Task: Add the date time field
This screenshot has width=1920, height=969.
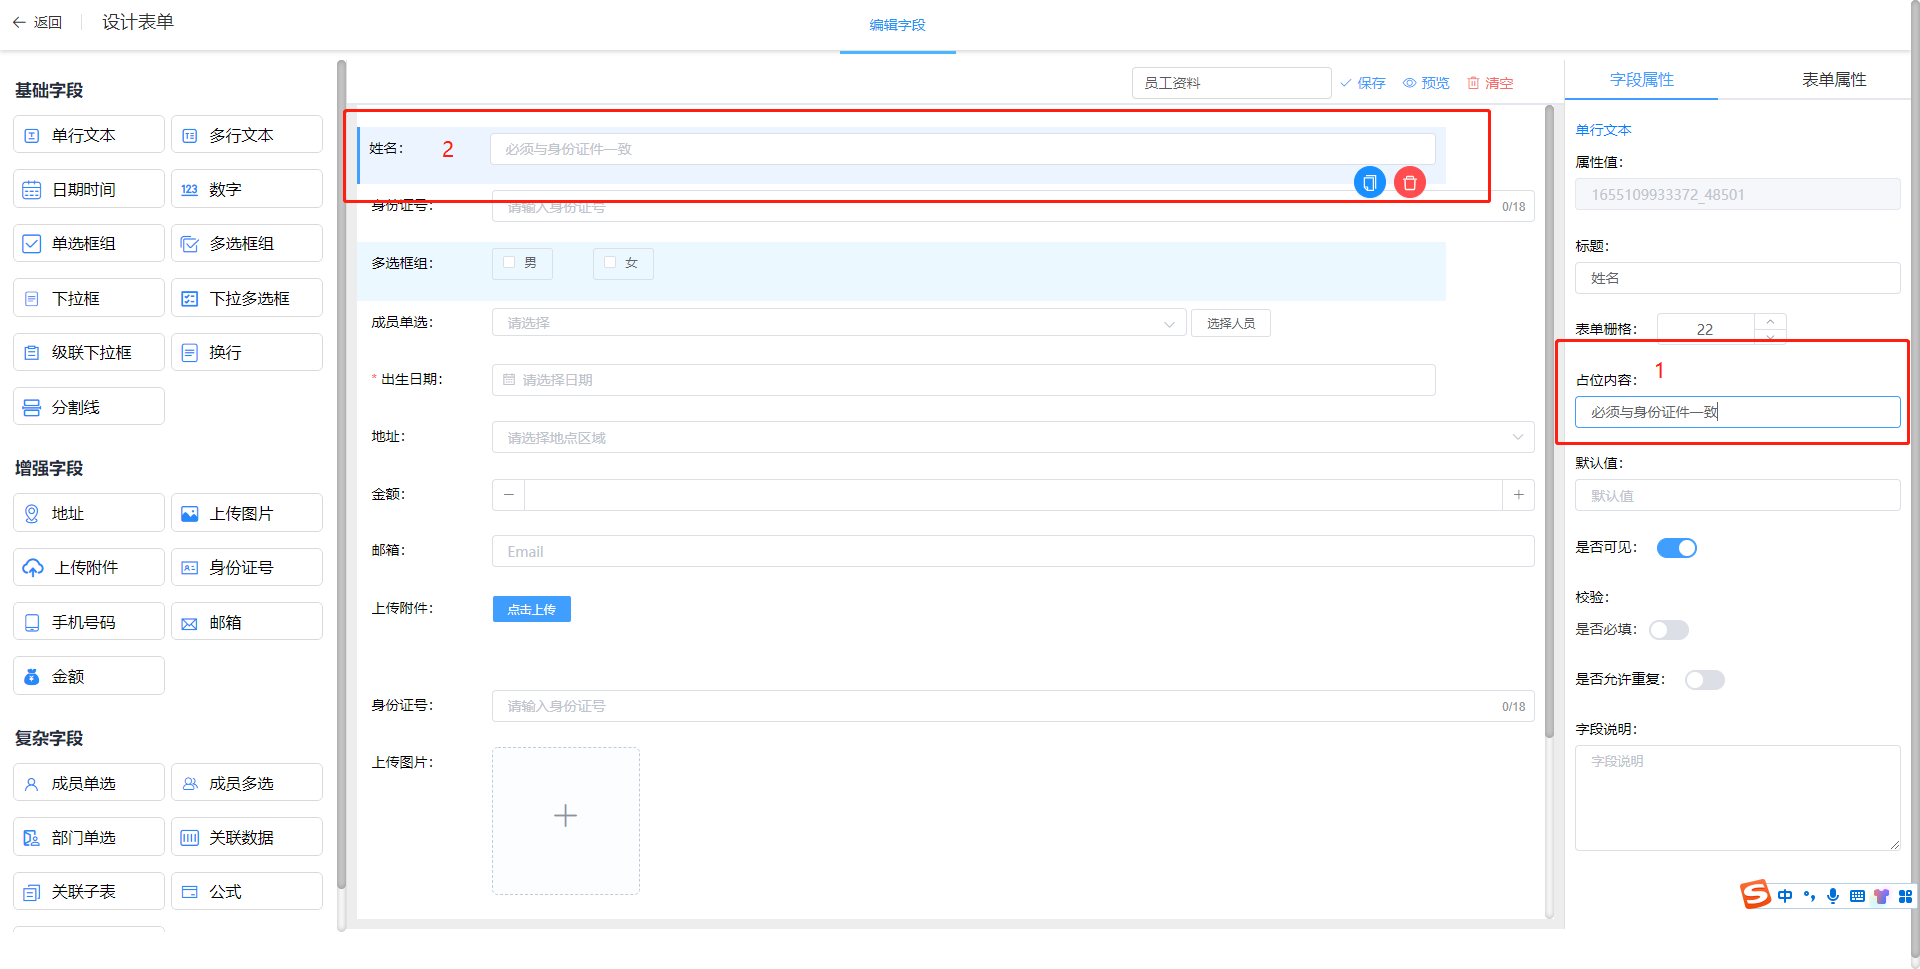Action: click(x=89, y=189)
